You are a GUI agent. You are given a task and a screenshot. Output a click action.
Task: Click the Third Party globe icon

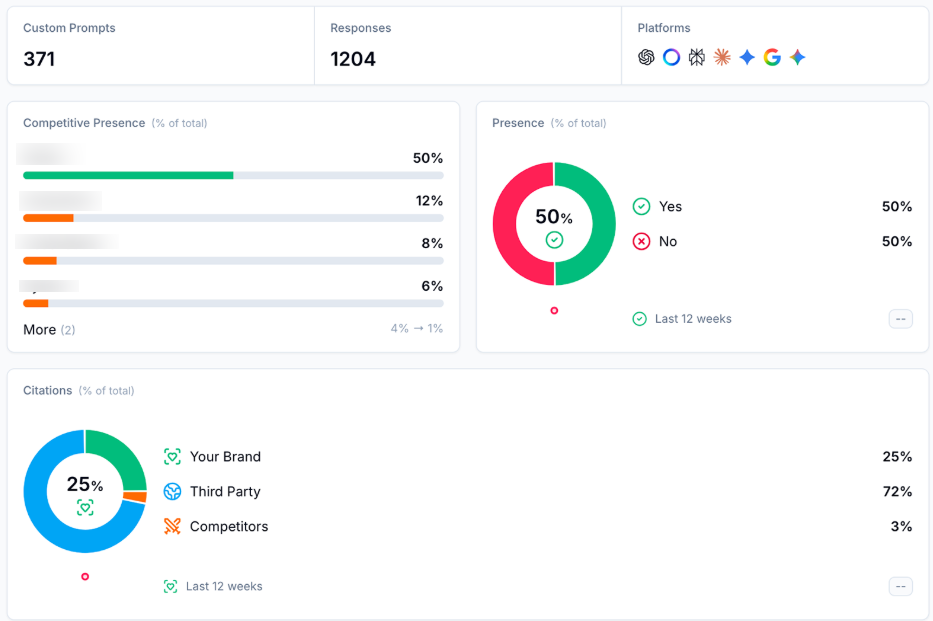[172, 492]
